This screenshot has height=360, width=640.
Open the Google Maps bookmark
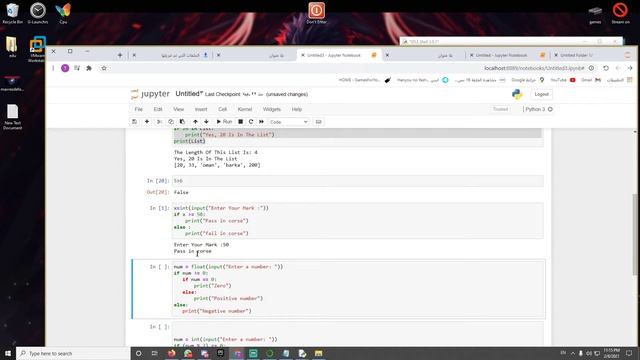coord(528,80)
